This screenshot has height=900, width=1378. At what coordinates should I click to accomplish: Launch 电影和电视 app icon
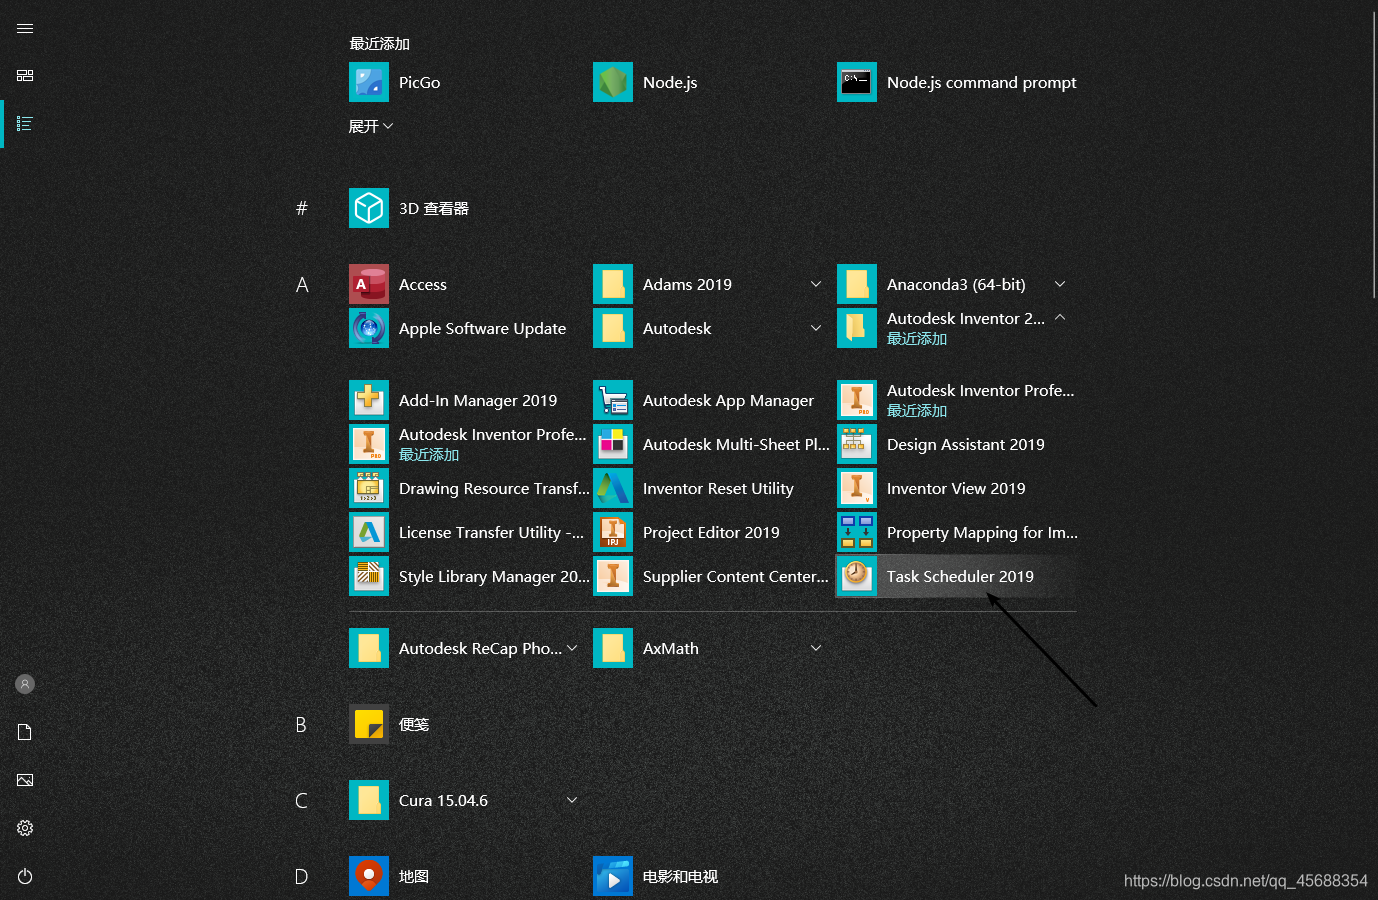(x=613, y=876)
